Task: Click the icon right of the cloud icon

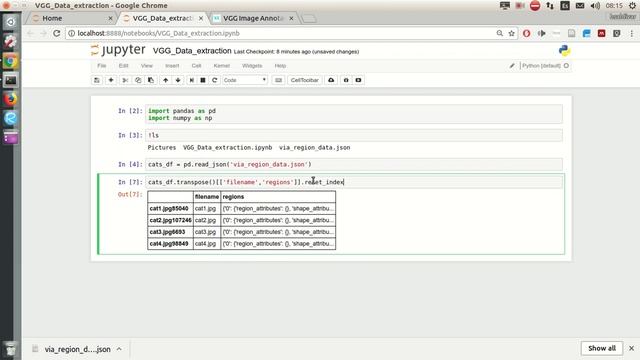Action: click(x=346, y=80)
